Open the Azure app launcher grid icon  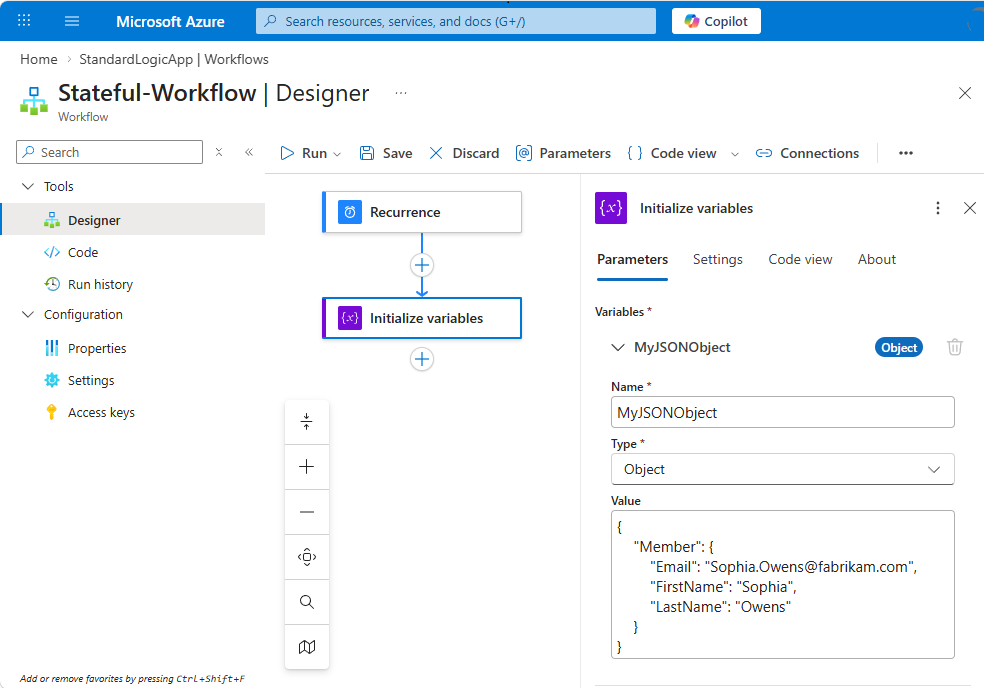click(x=24, y=21)
